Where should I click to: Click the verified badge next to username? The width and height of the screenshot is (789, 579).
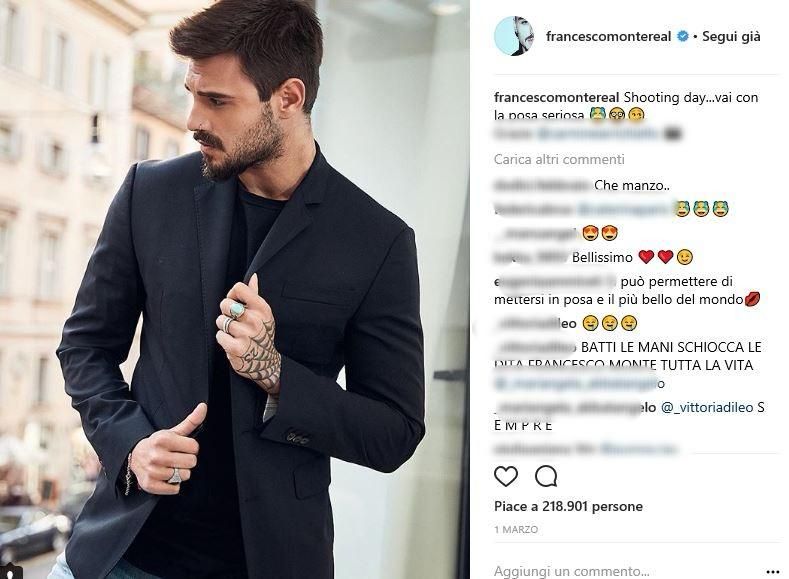pyautogui.click(x=682, y=36)
